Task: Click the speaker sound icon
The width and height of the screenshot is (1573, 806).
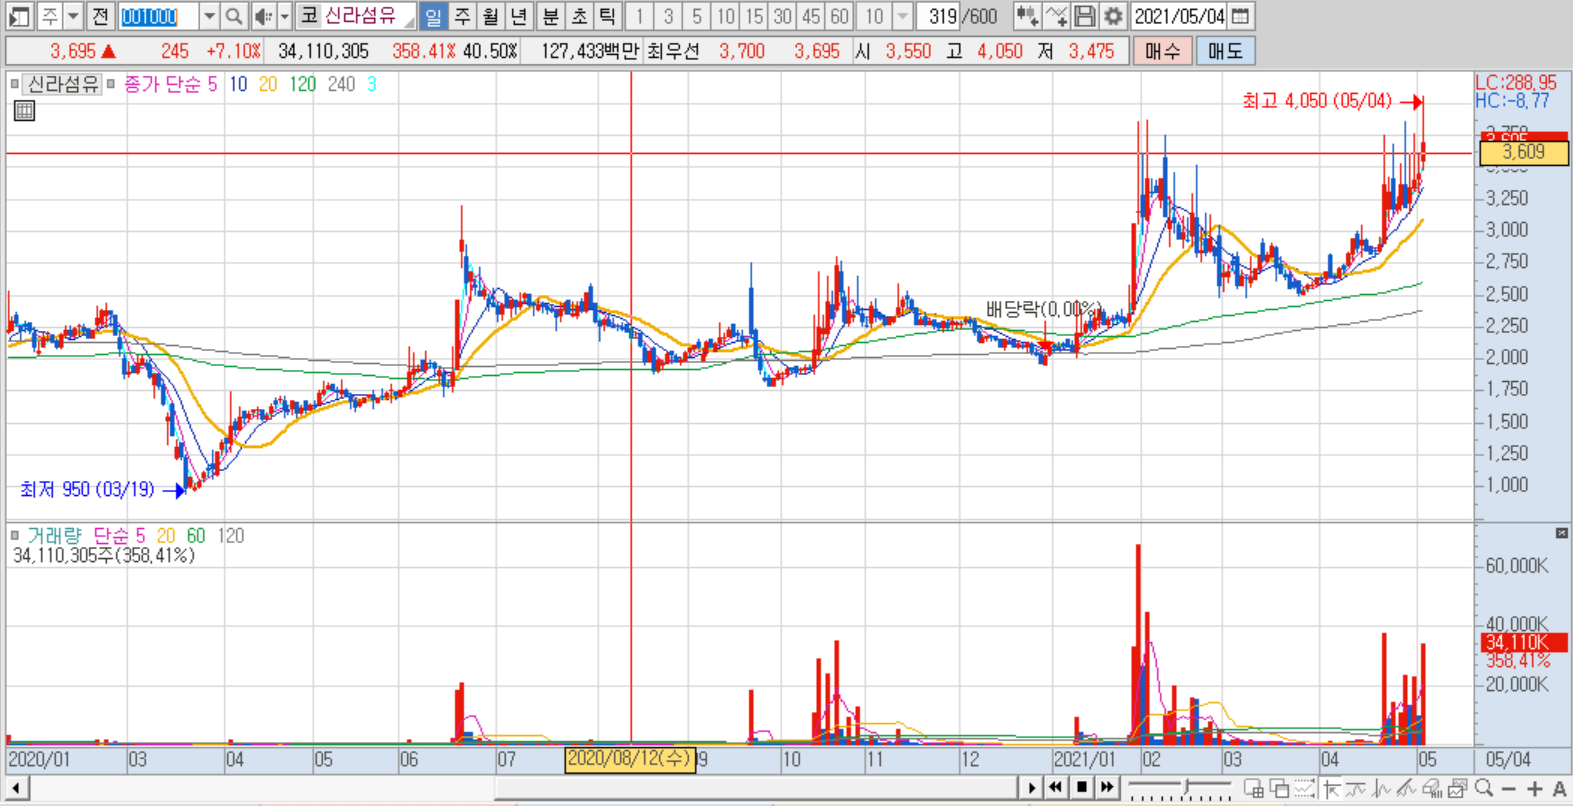Action: coord(263,16)
